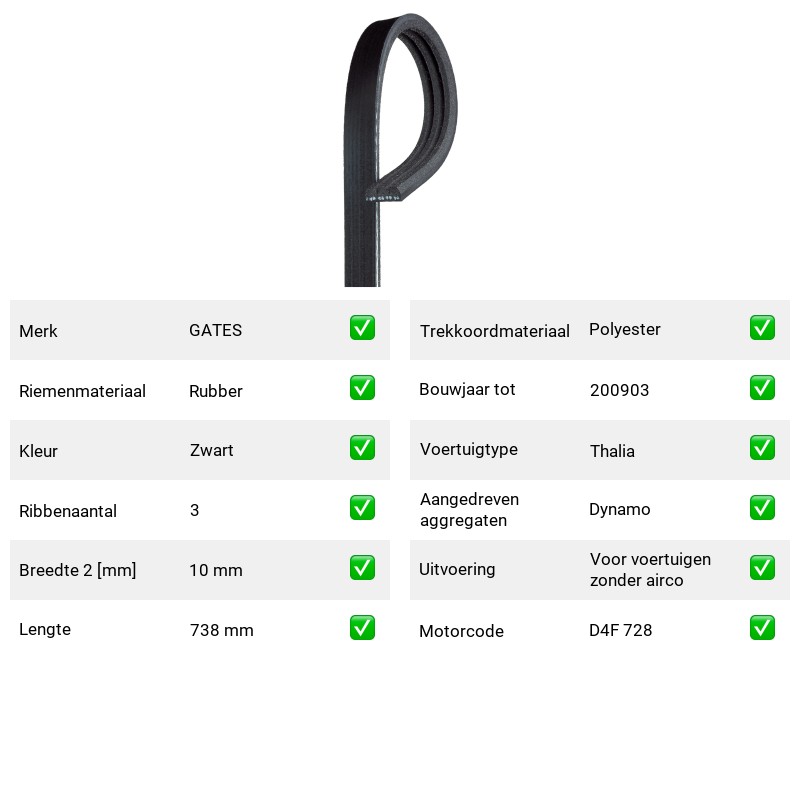The image size is (800, 800).
Task: Click the checkmark for zonder airco row
Action: (x=762, y=568)
